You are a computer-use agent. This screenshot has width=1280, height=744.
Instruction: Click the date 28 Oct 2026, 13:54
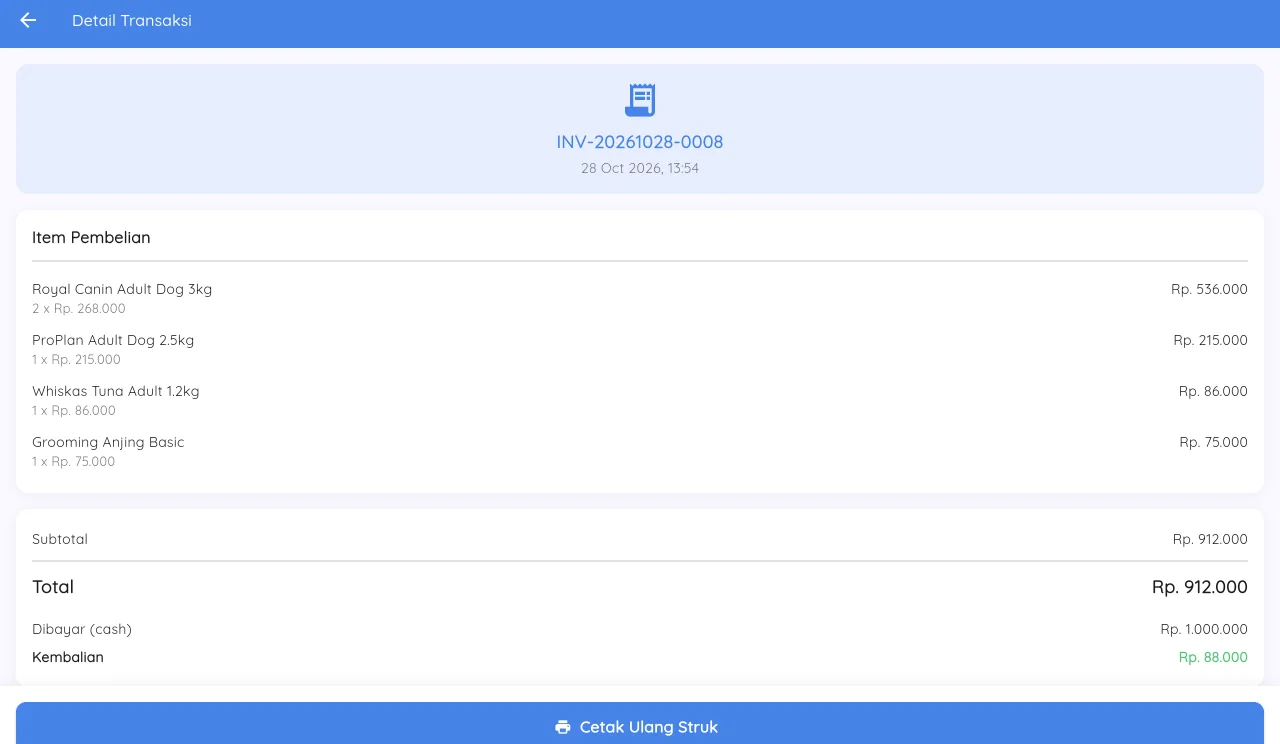(x=640, y=168)
